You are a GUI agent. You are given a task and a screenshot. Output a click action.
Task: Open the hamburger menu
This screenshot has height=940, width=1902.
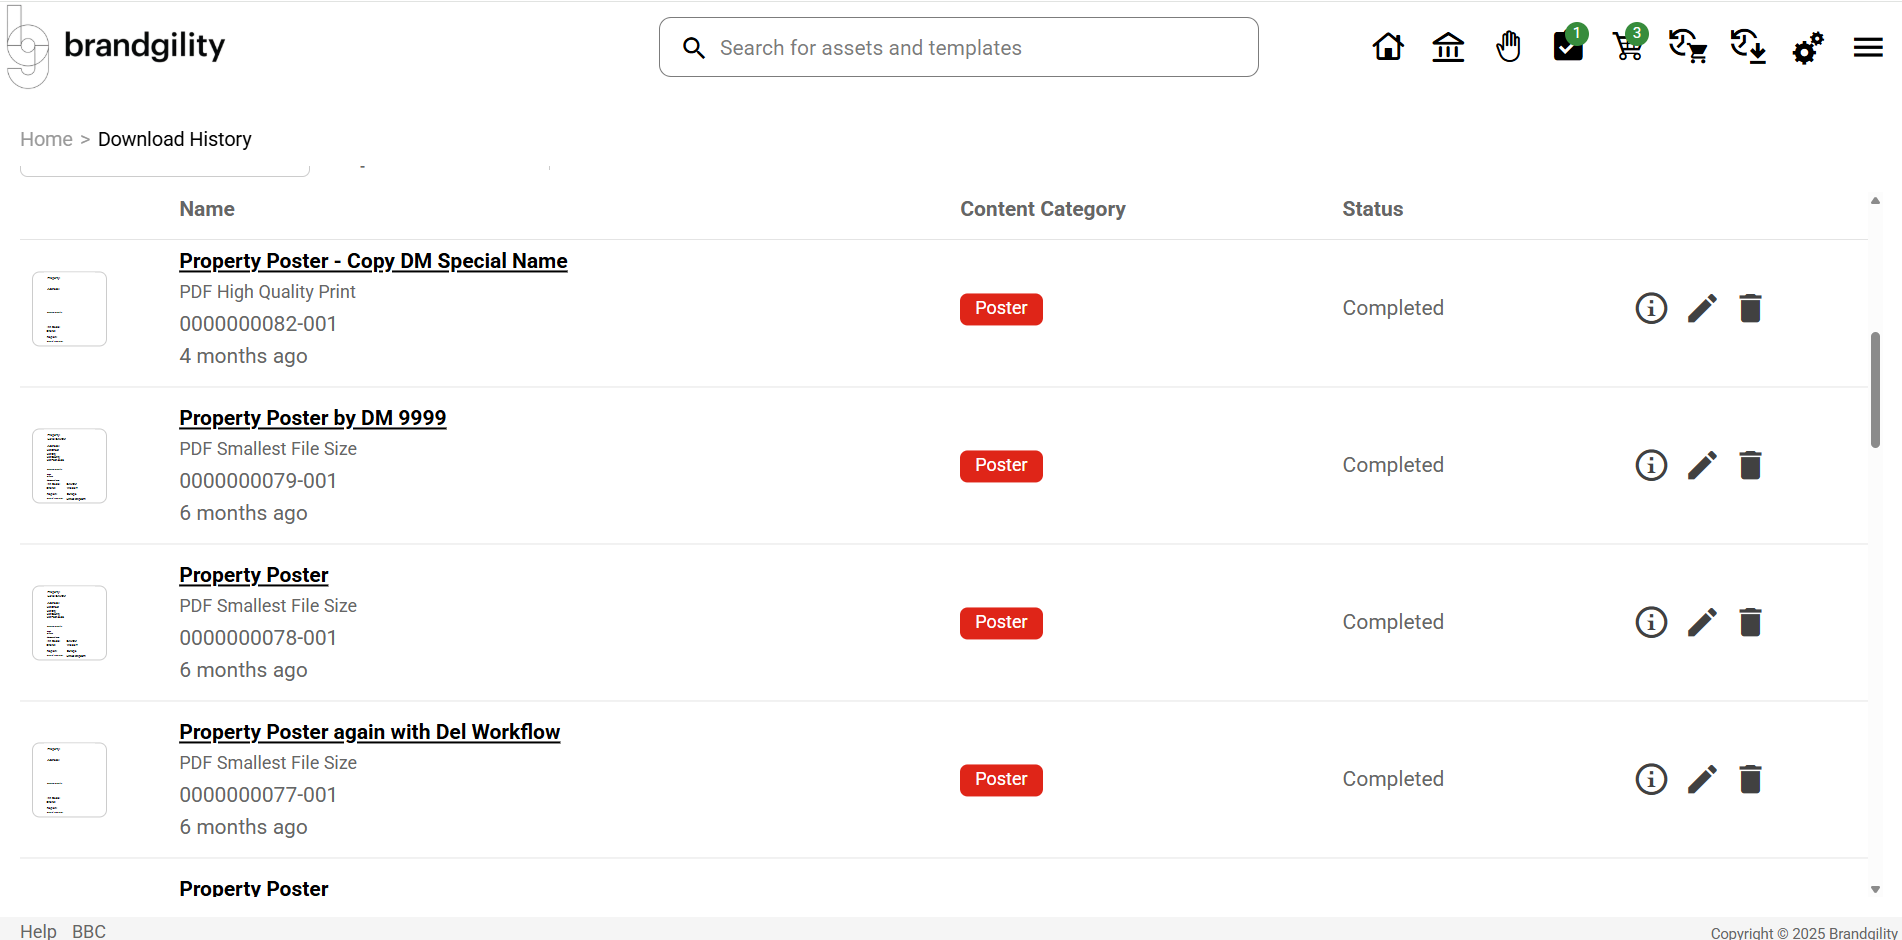[1867, 47]
